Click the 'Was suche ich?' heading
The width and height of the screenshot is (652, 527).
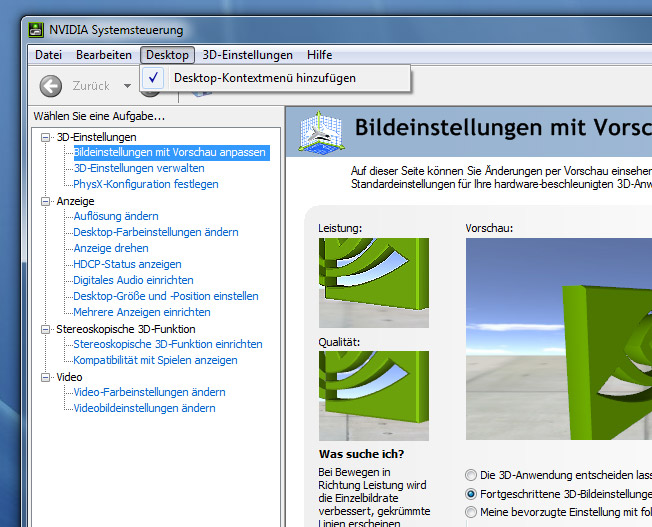click(x=361, y=454)
